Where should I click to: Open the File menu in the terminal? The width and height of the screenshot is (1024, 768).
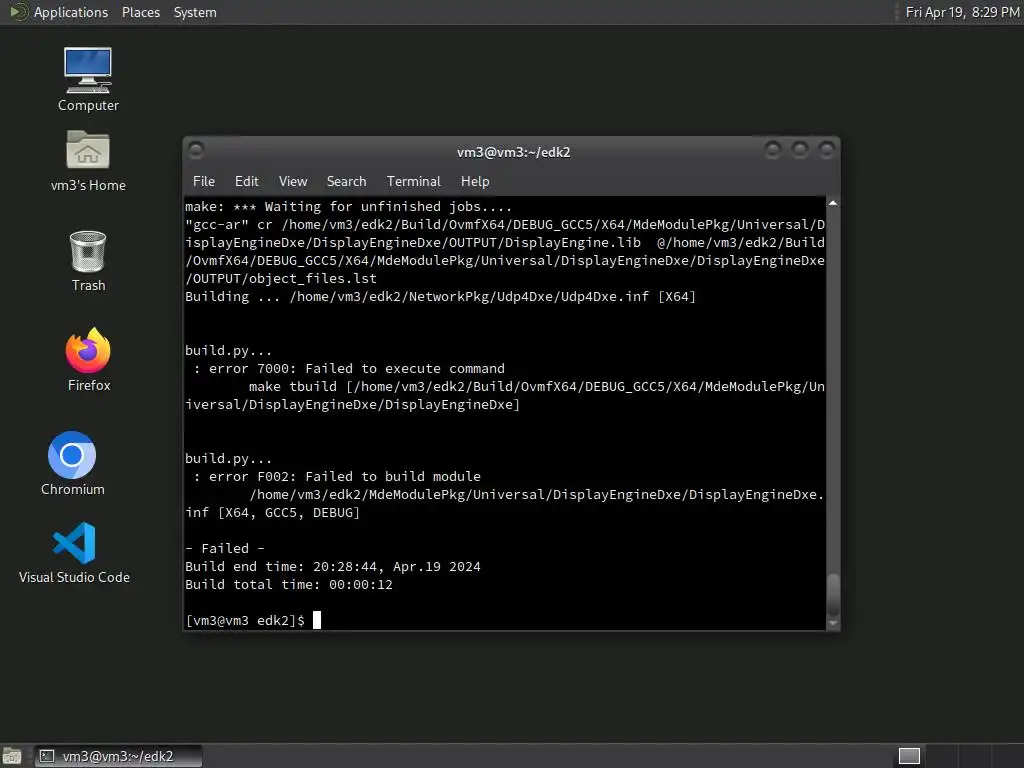204,182
